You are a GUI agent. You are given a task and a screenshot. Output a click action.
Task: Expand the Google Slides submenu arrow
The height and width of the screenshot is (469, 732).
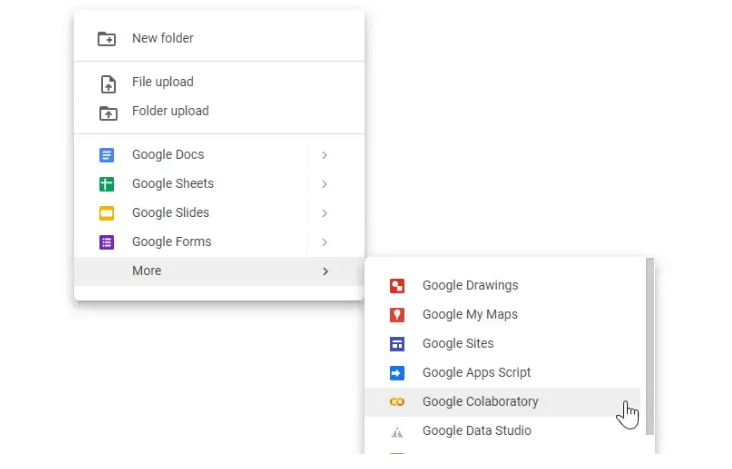pos(324,213)
